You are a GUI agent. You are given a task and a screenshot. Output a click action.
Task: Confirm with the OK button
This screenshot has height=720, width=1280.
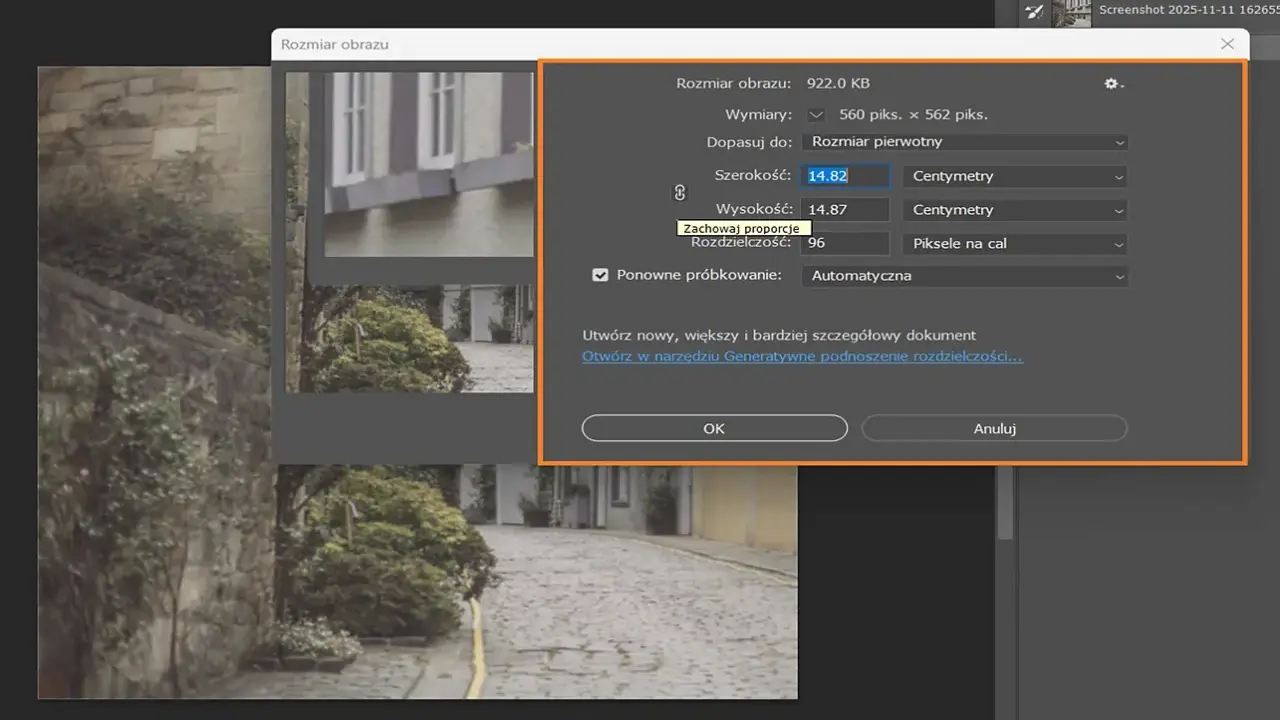[714, 428]
